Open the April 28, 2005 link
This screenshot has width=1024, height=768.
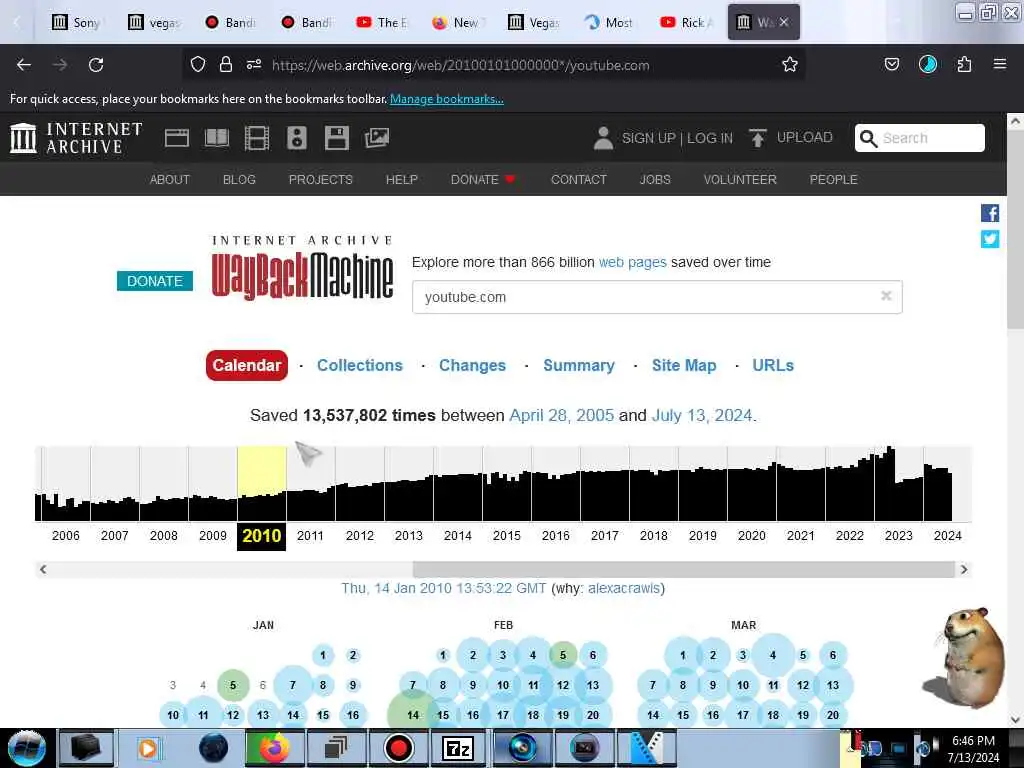[562, 415]
